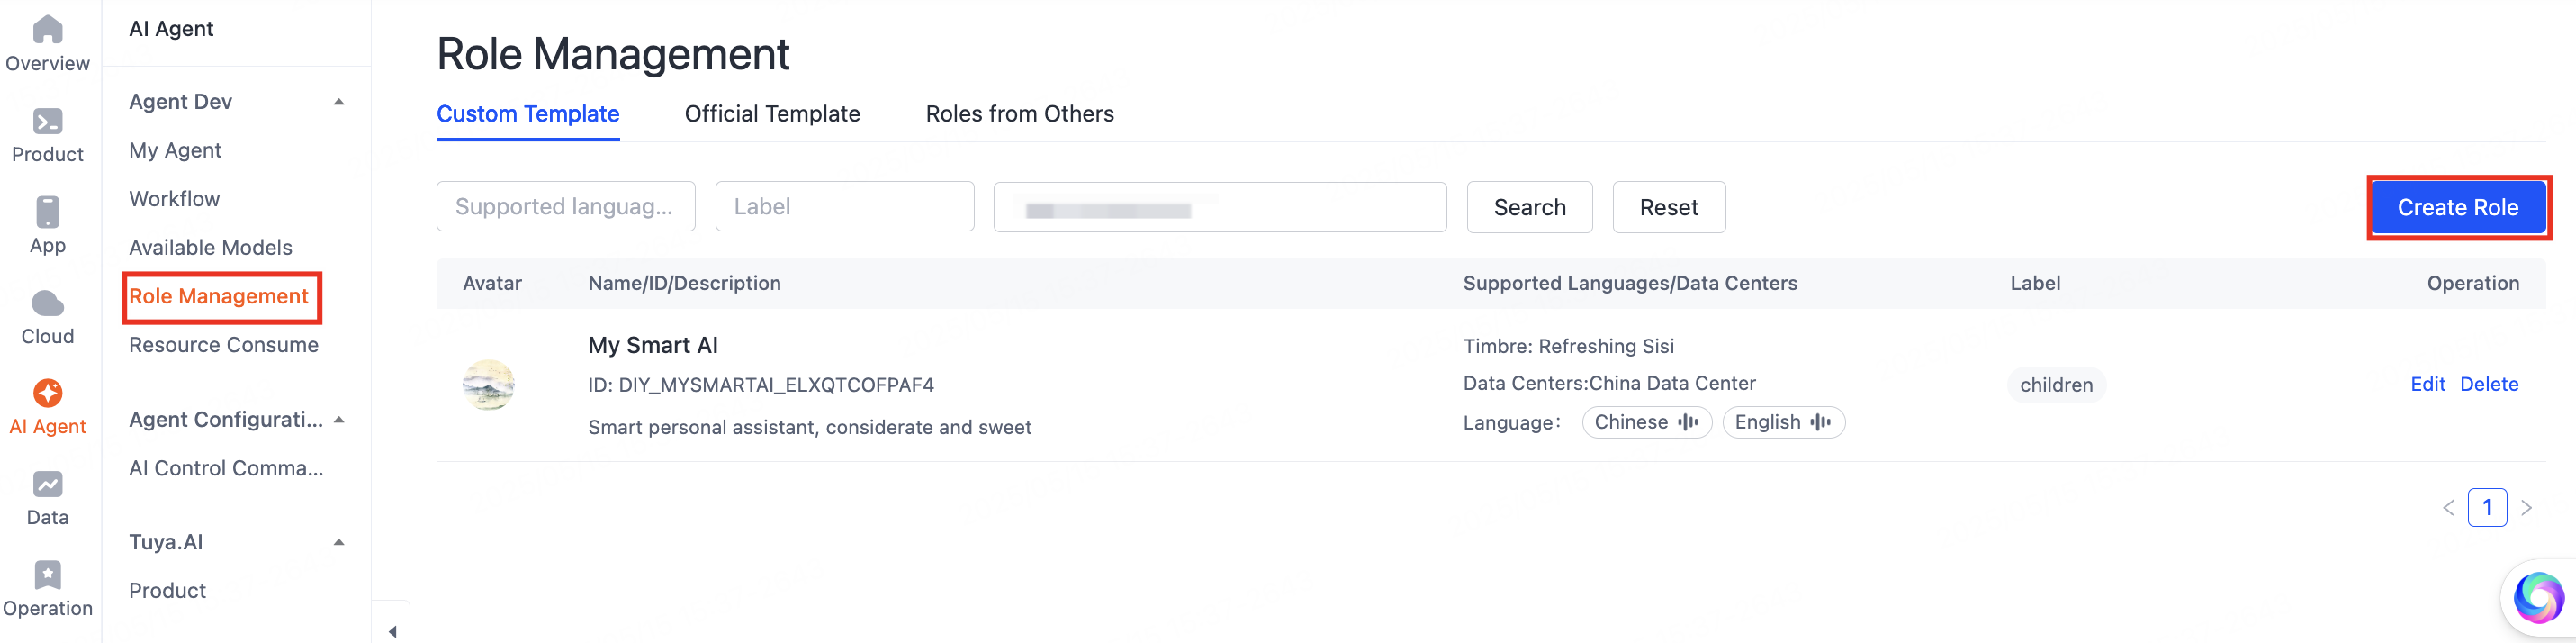Open the floating assistant orb icon
2576x643 pixels.
click(2539, 597)
